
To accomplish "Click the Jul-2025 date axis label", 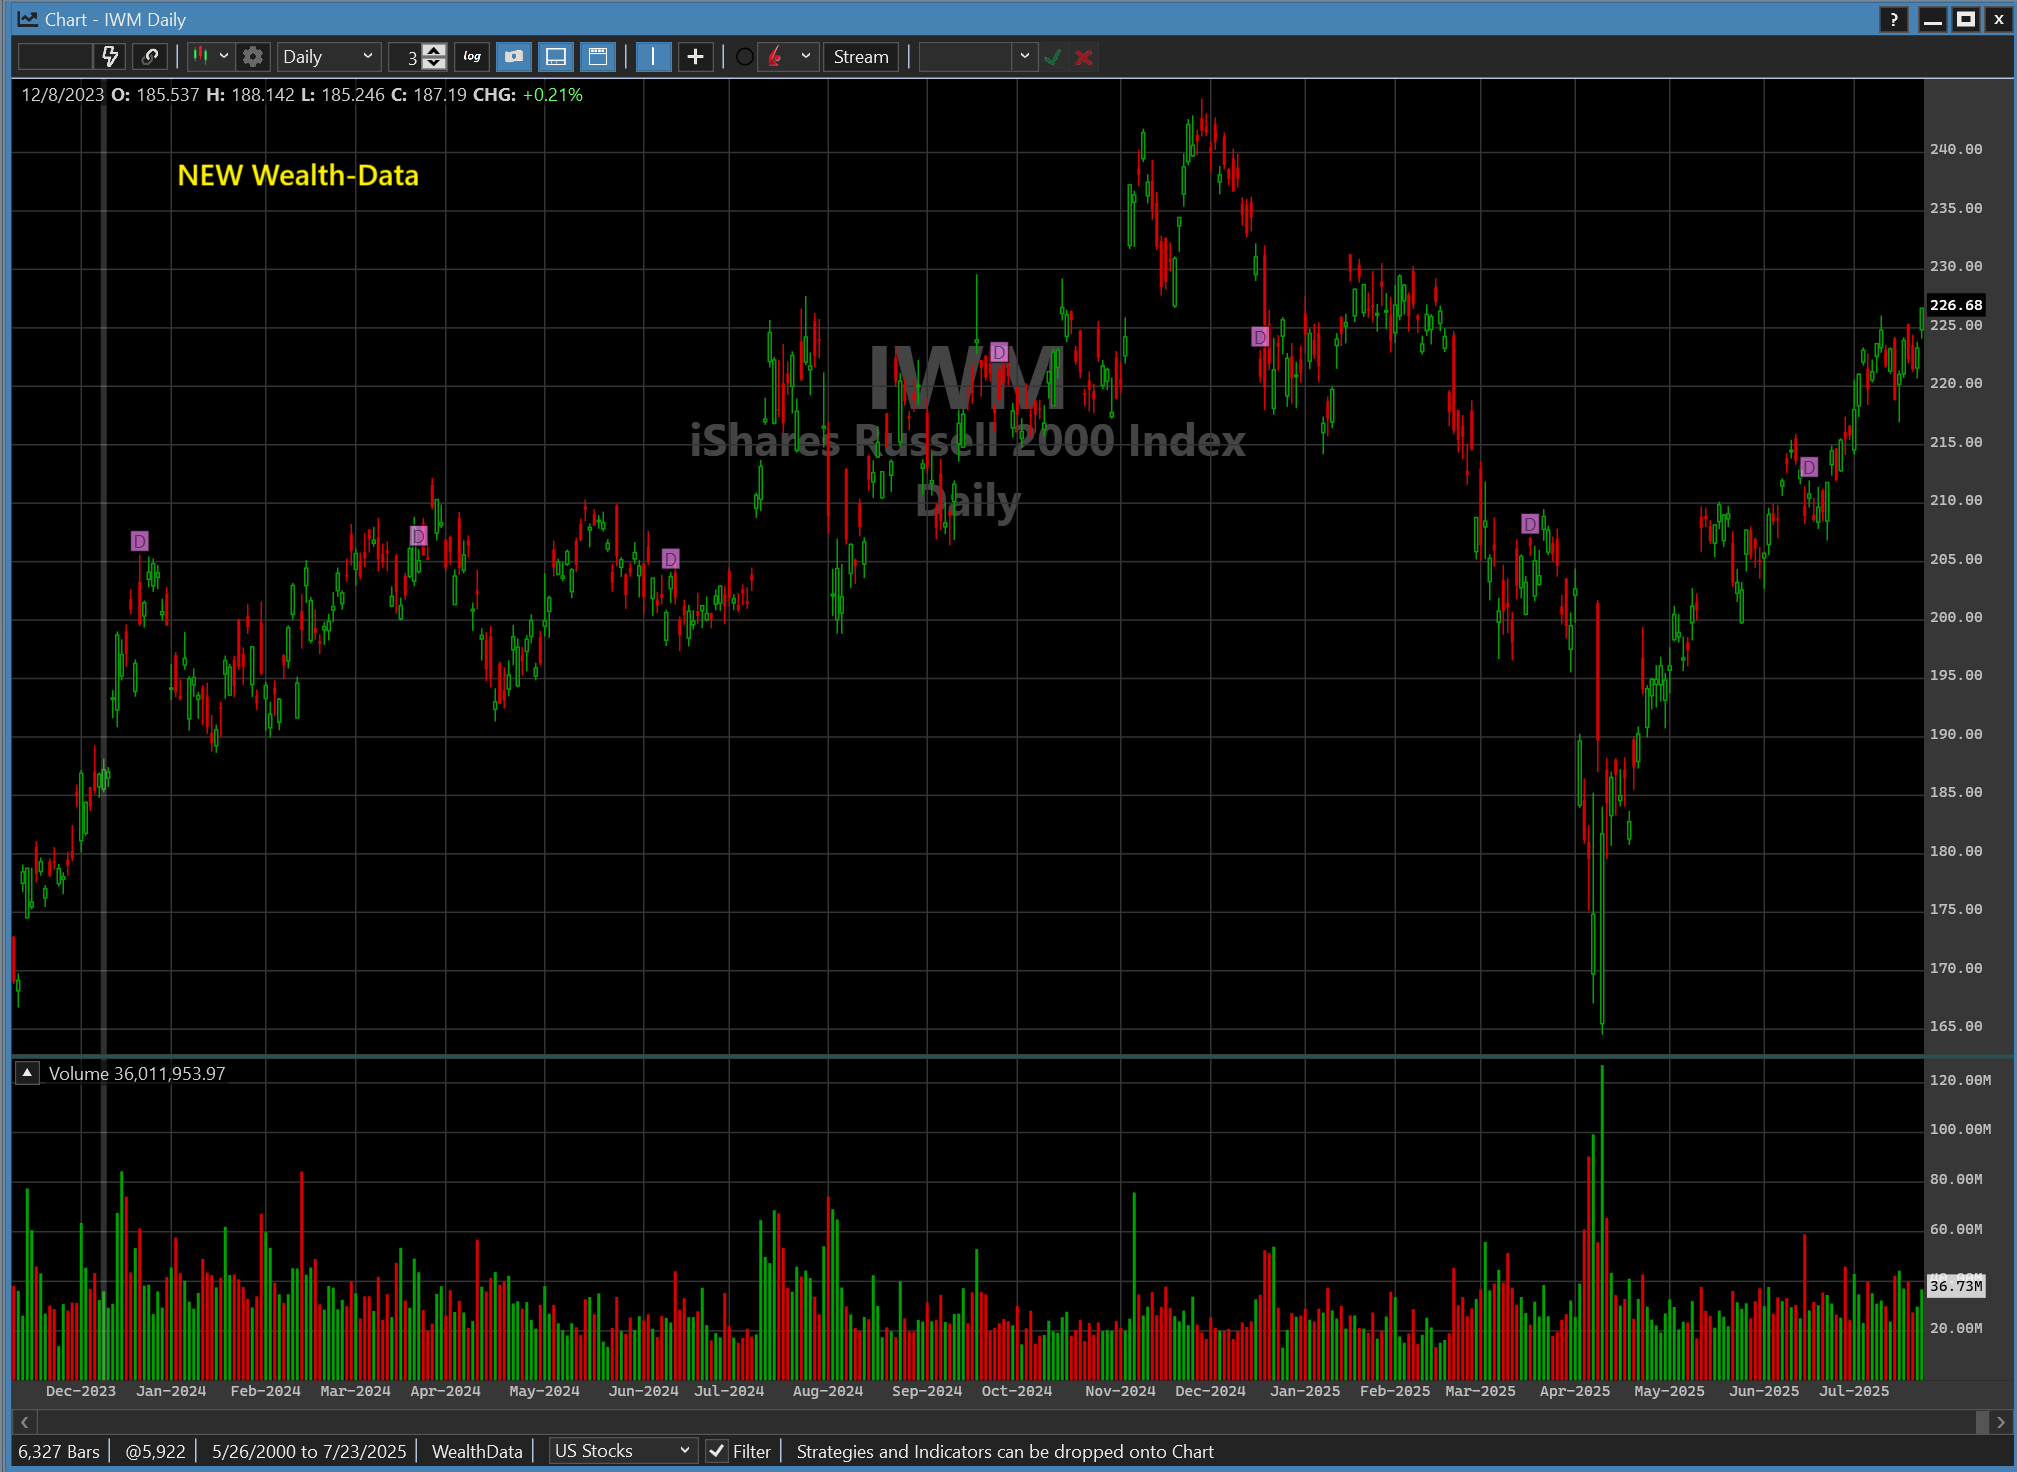I will [1854, 1391].
